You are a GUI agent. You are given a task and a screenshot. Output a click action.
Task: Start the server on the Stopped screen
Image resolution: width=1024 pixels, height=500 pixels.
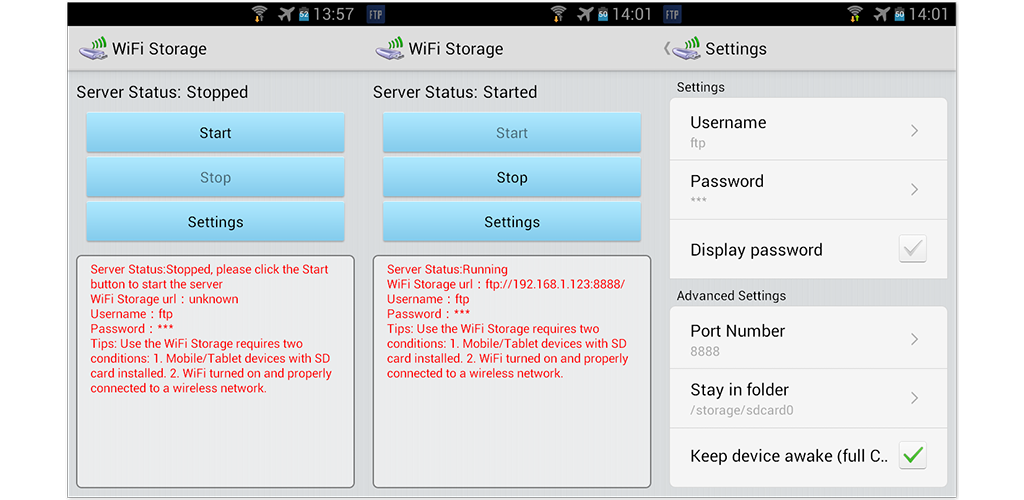coord(216,133)
